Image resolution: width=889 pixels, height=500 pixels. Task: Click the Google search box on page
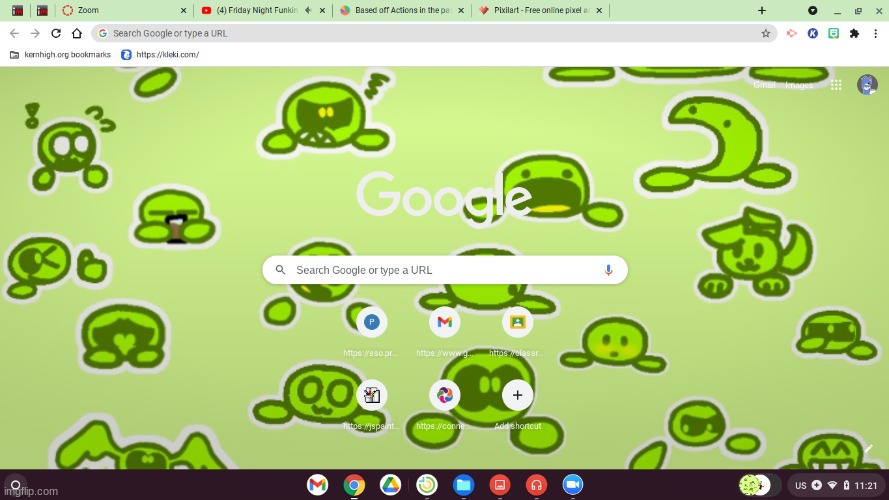coord(445,270)
